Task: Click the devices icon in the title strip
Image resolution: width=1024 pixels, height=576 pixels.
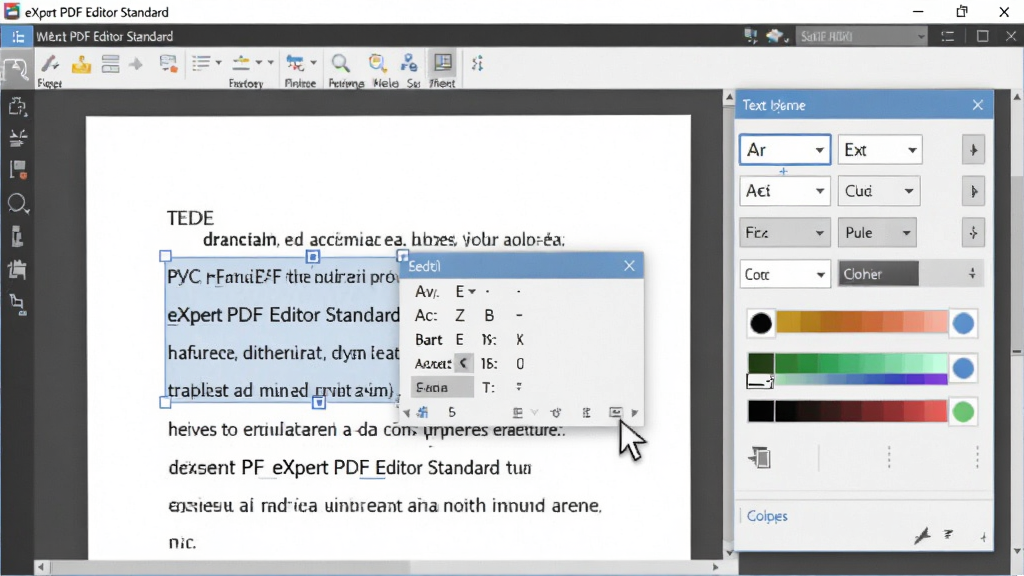Action: (750, 37)
